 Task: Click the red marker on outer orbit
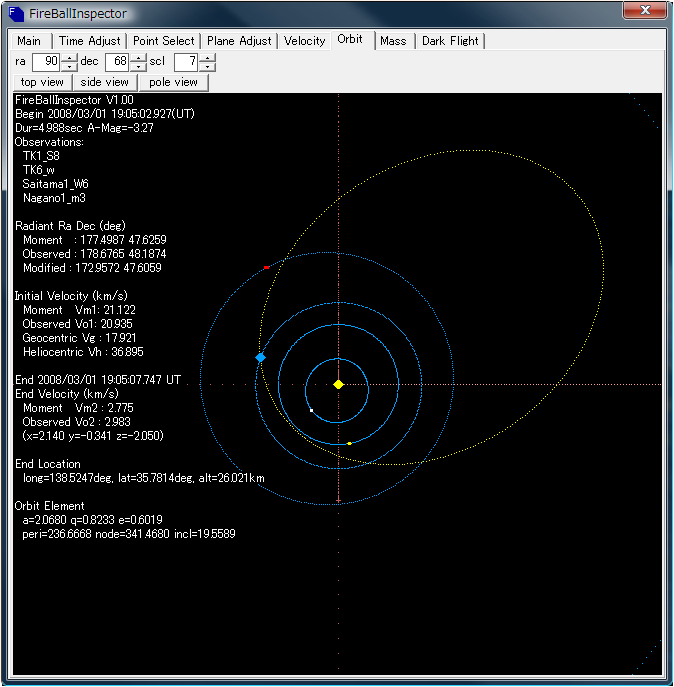(x=266, y=267)
